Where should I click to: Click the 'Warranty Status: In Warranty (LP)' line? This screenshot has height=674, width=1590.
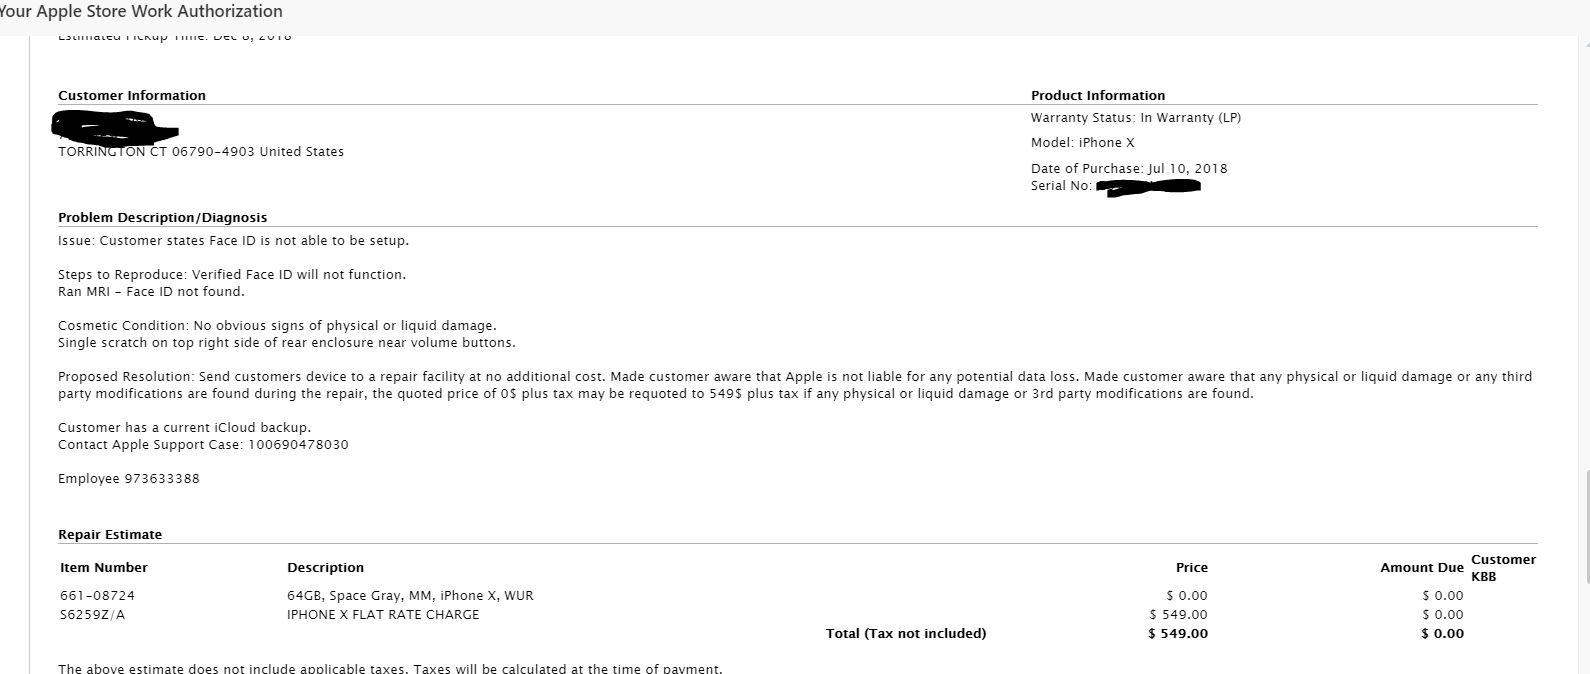[x=1136, y=118]
